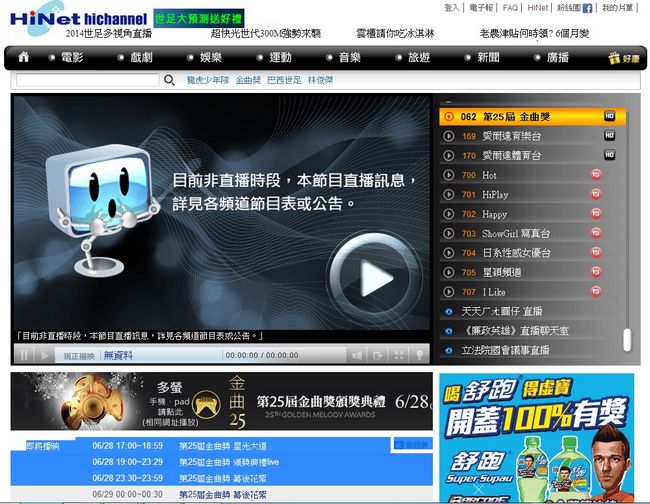
Task: Click the HiNet hichannel logo
Action: coord(79,18)
